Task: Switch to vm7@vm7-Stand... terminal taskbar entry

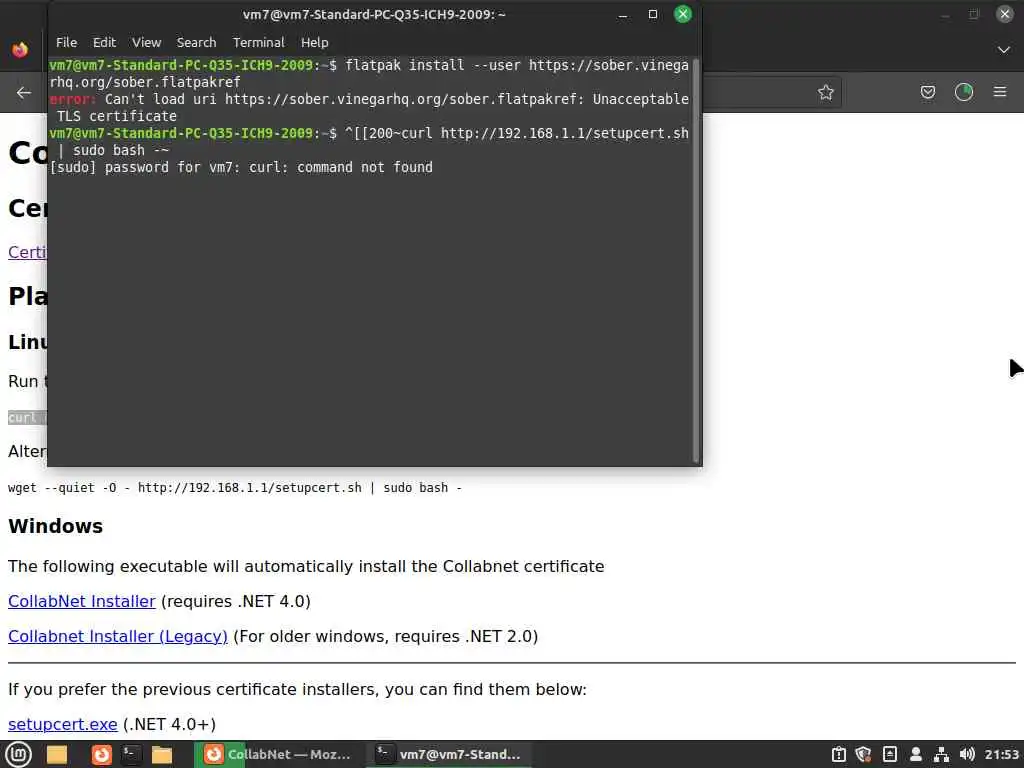Action: (449, 754)
